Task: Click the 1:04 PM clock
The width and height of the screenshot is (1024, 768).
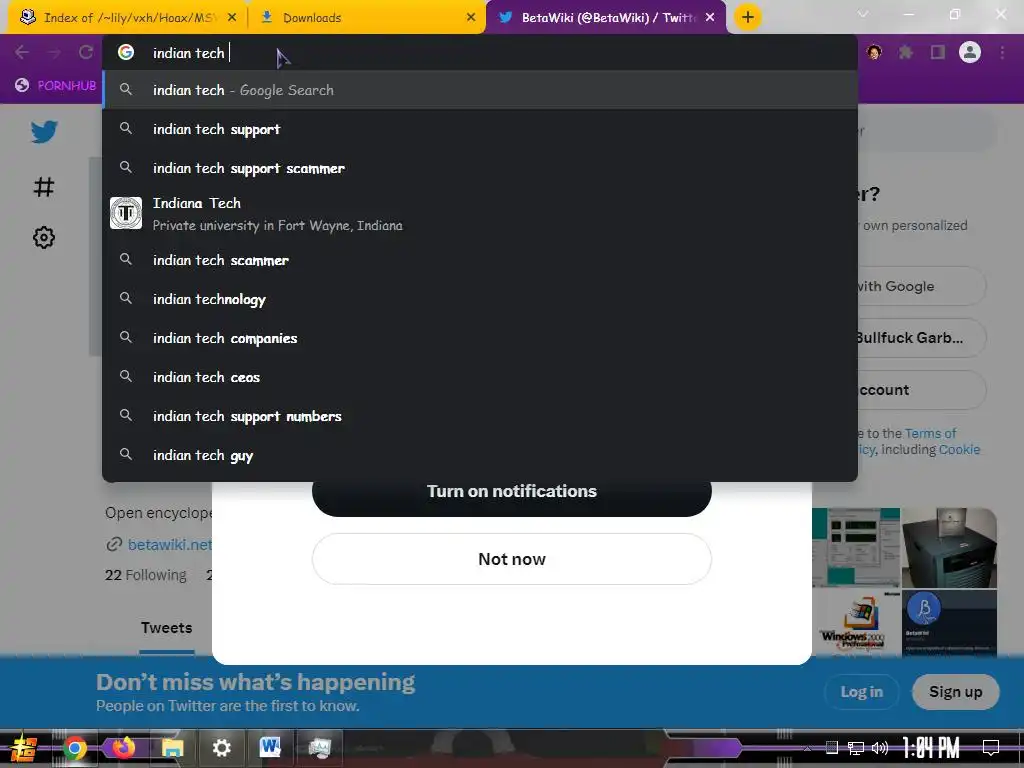Action: pos(931,748)
